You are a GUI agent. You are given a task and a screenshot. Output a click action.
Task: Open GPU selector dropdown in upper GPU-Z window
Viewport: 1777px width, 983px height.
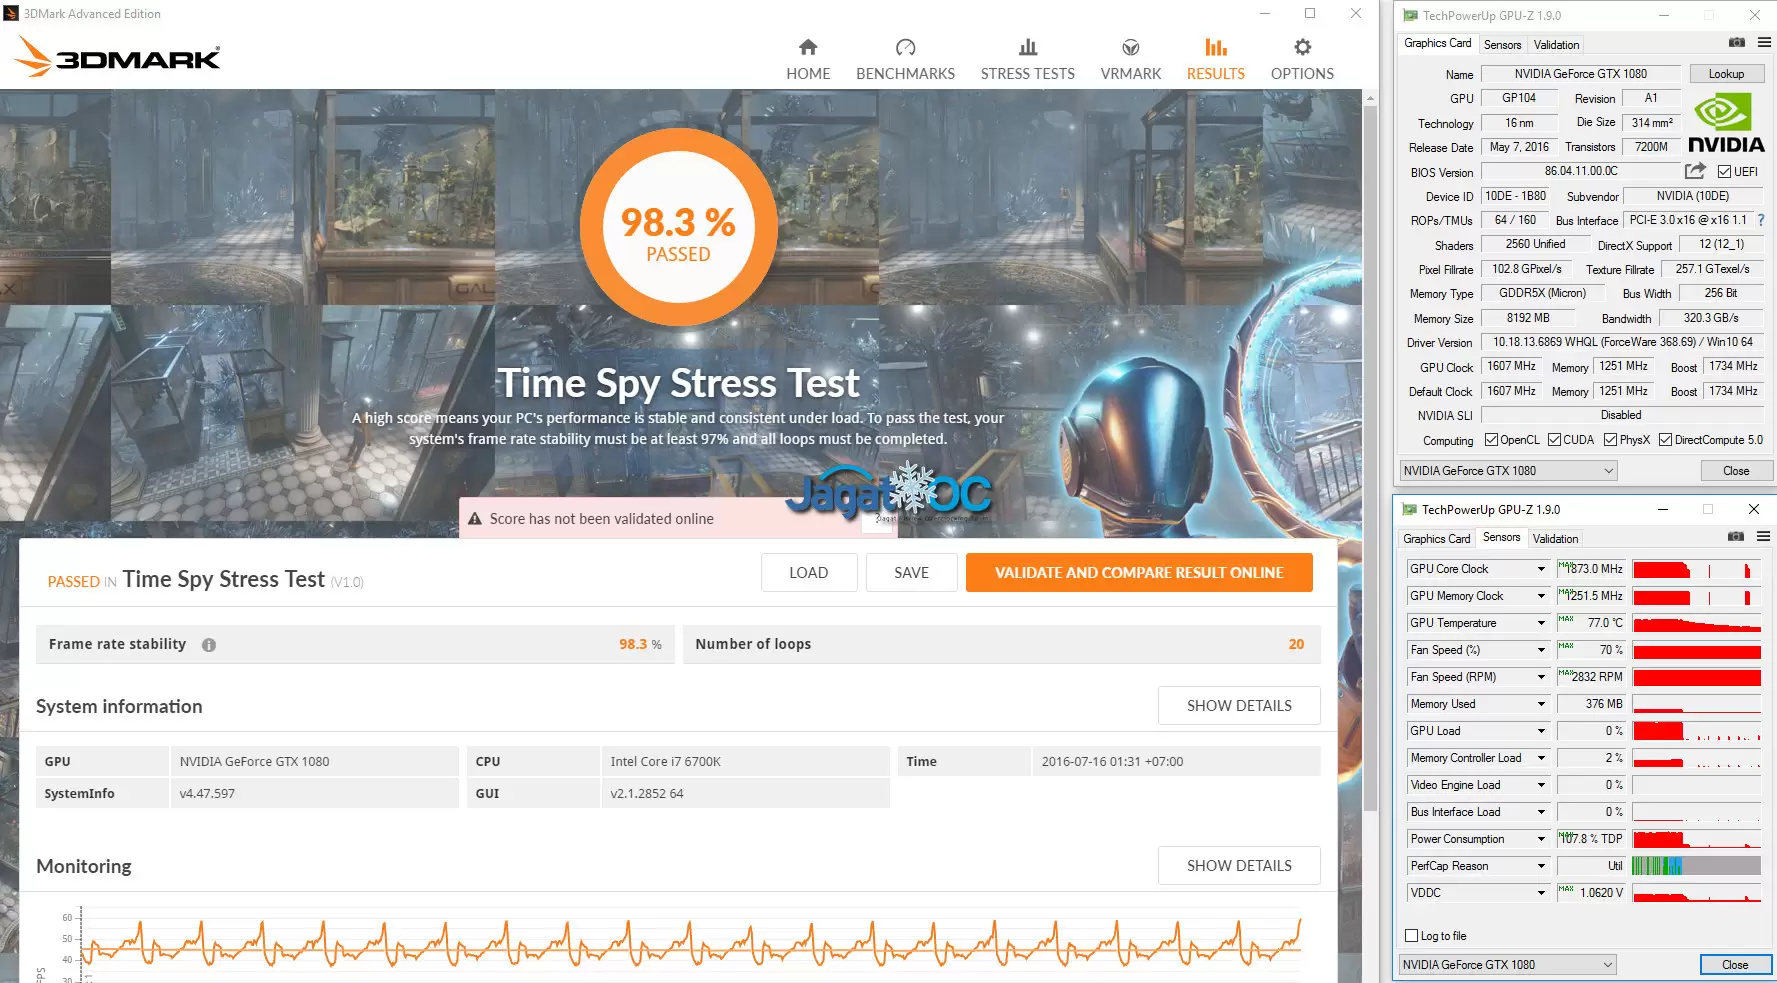[1508, 470]
